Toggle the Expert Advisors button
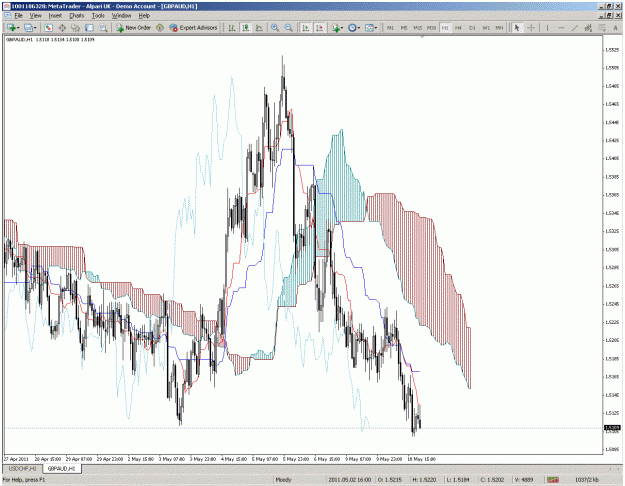 pyautogui.click(x=193, y=28)
